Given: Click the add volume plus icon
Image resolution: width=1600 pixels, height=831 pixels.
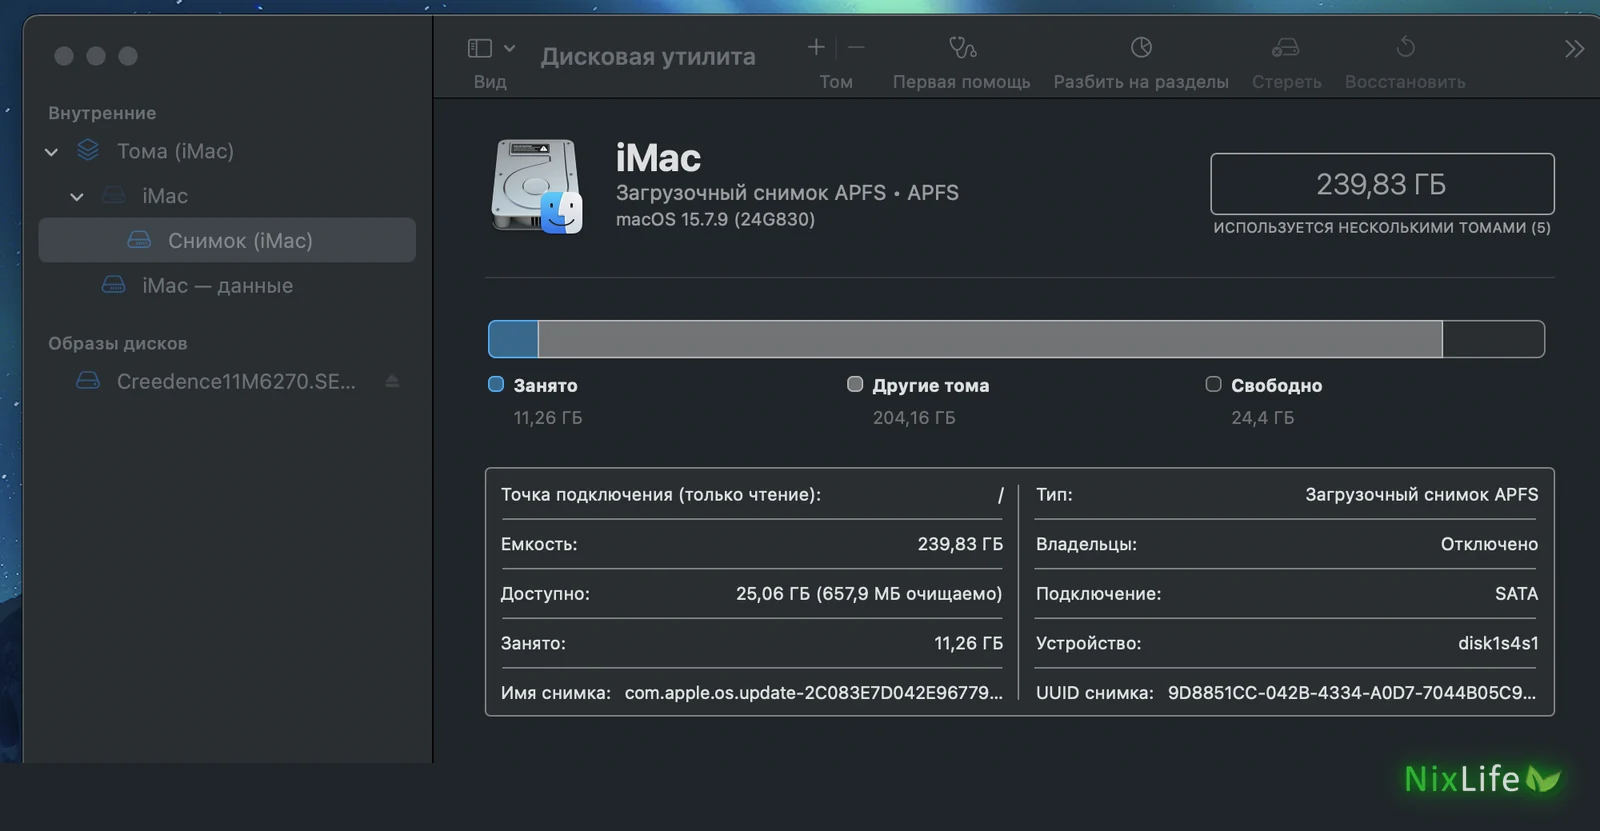Looking at the screenshot, I should click(x=816, y=47).
